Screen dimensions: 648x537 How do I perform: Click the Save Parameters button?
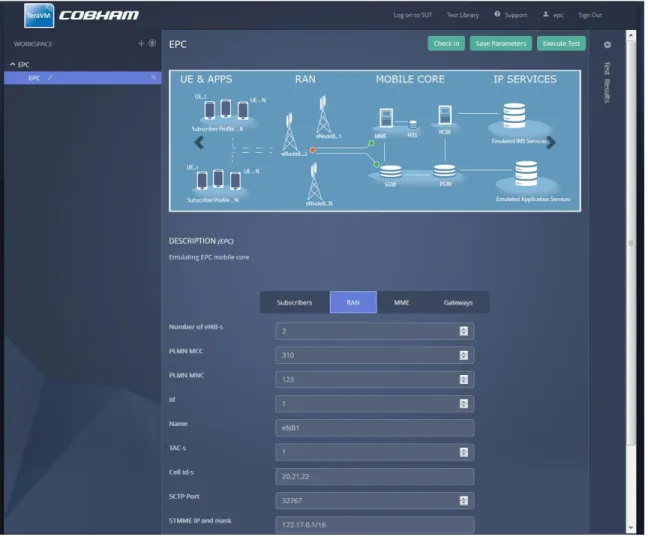(x=500, y=43)
